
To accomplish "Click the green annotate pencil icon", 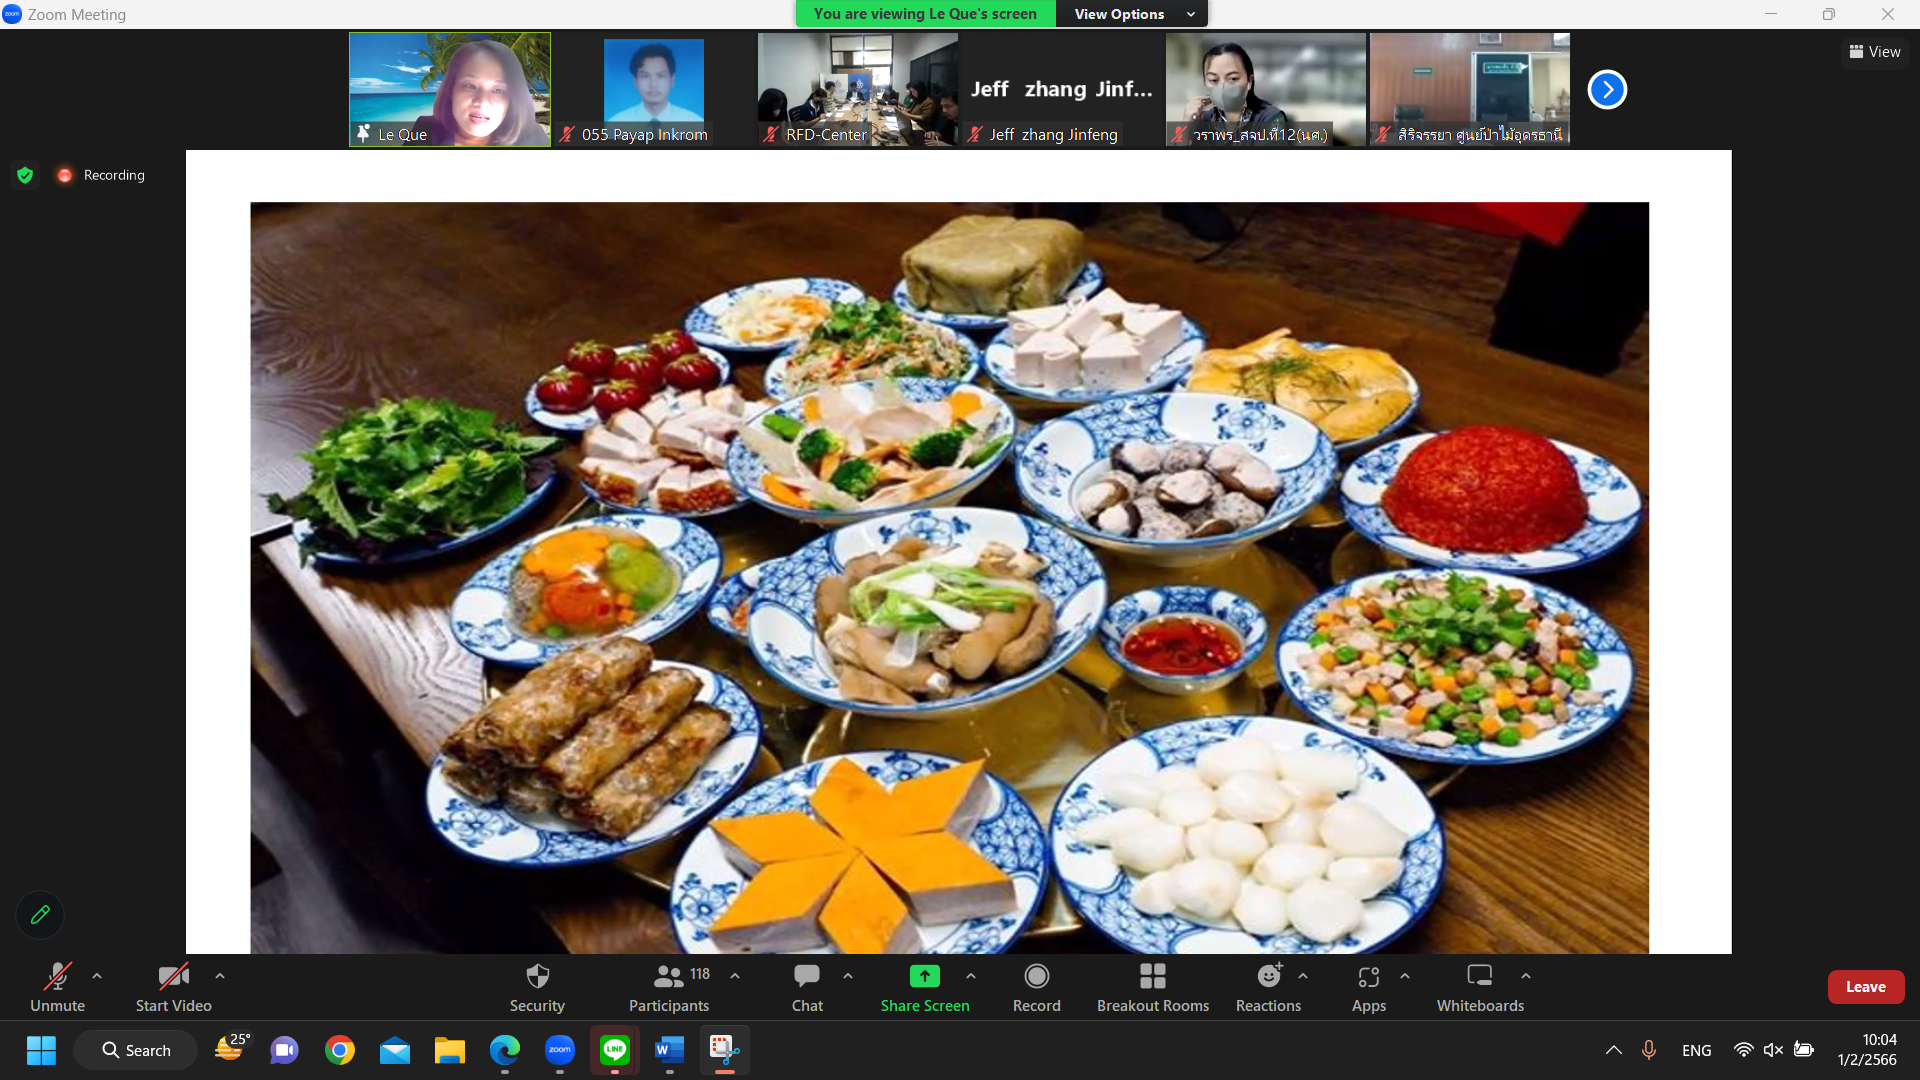I will pos(40,915).
